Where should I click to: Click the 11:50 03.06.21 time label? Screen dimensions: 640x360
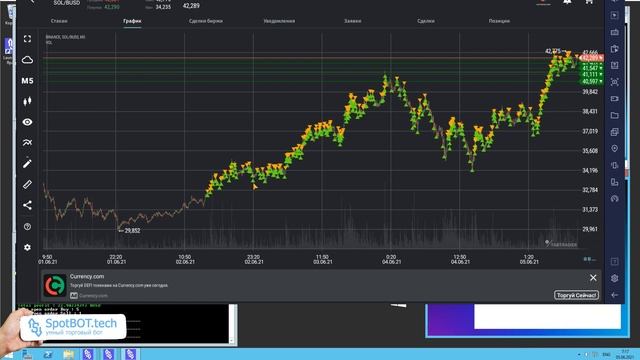pyautogui.click(x=322, y=259)
